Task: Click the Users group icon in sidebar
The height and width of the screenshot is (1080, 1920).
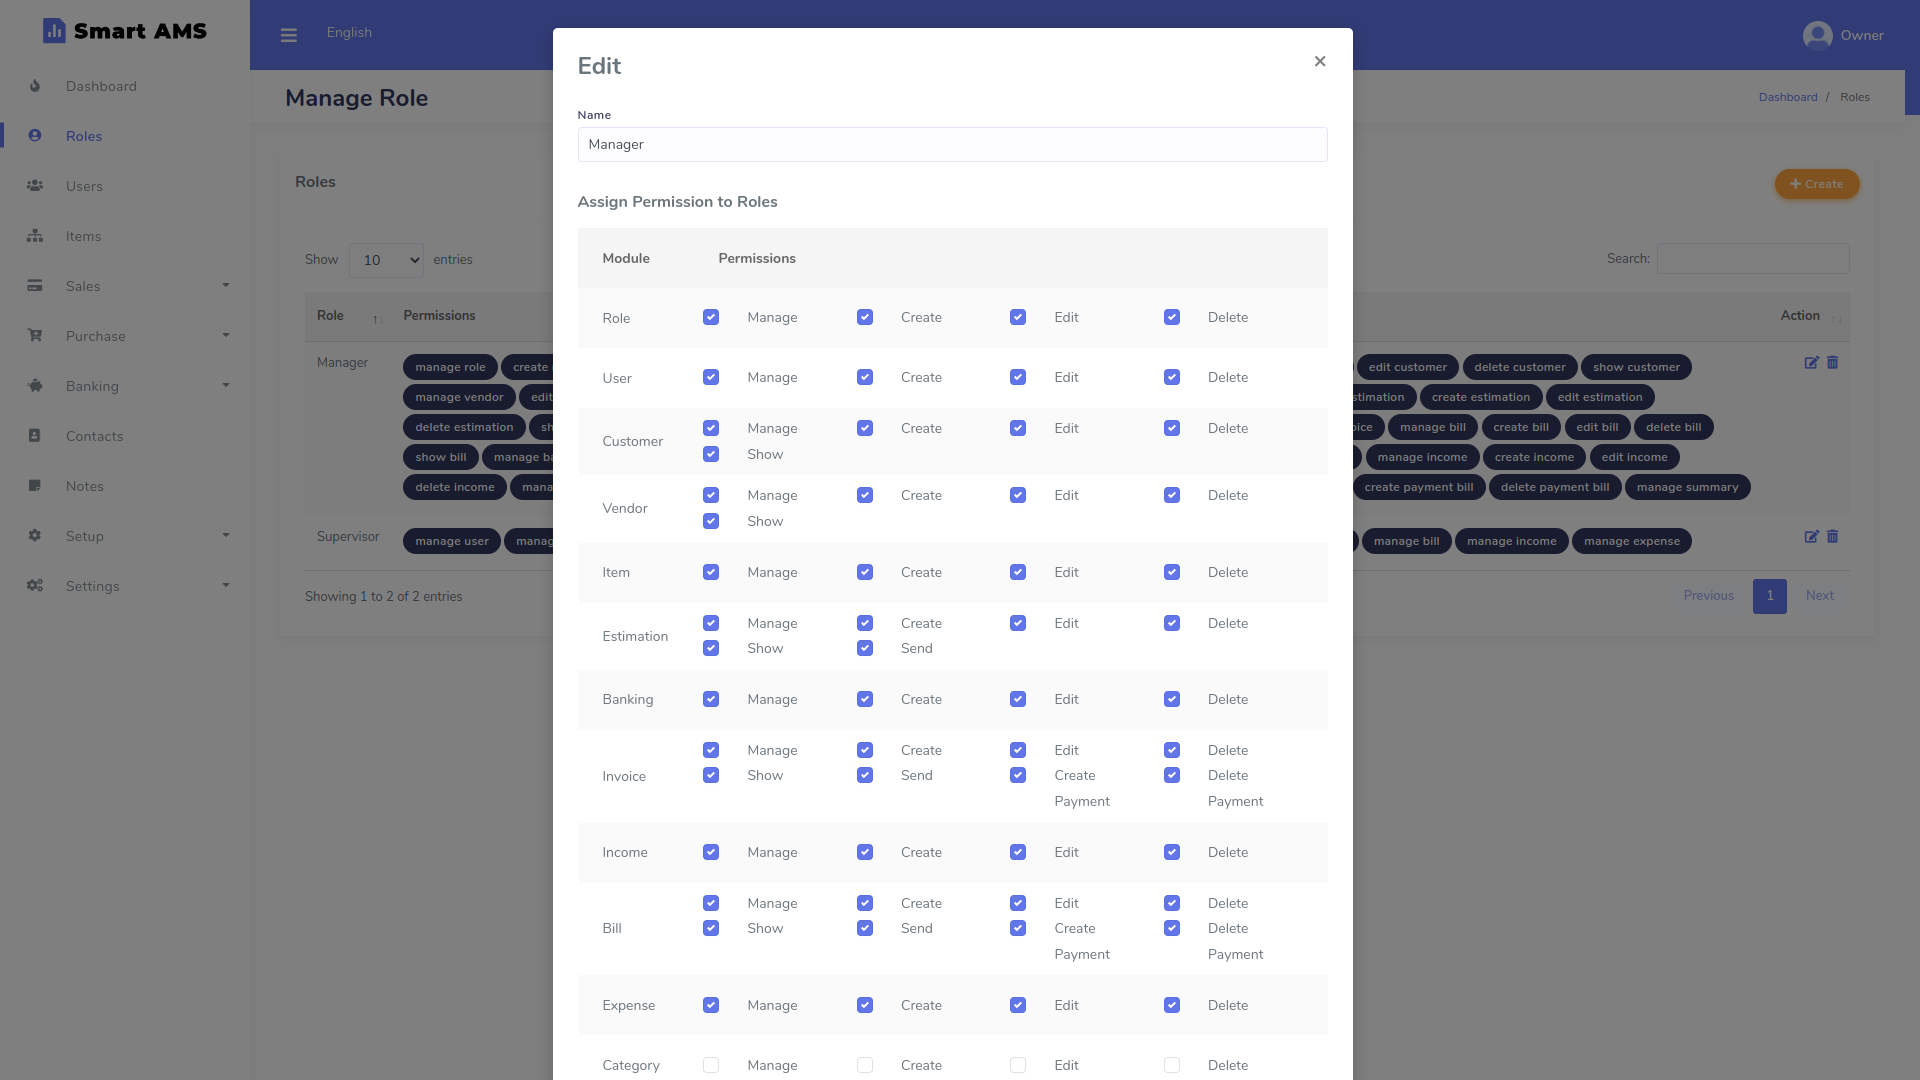Action: pos(35,186)
